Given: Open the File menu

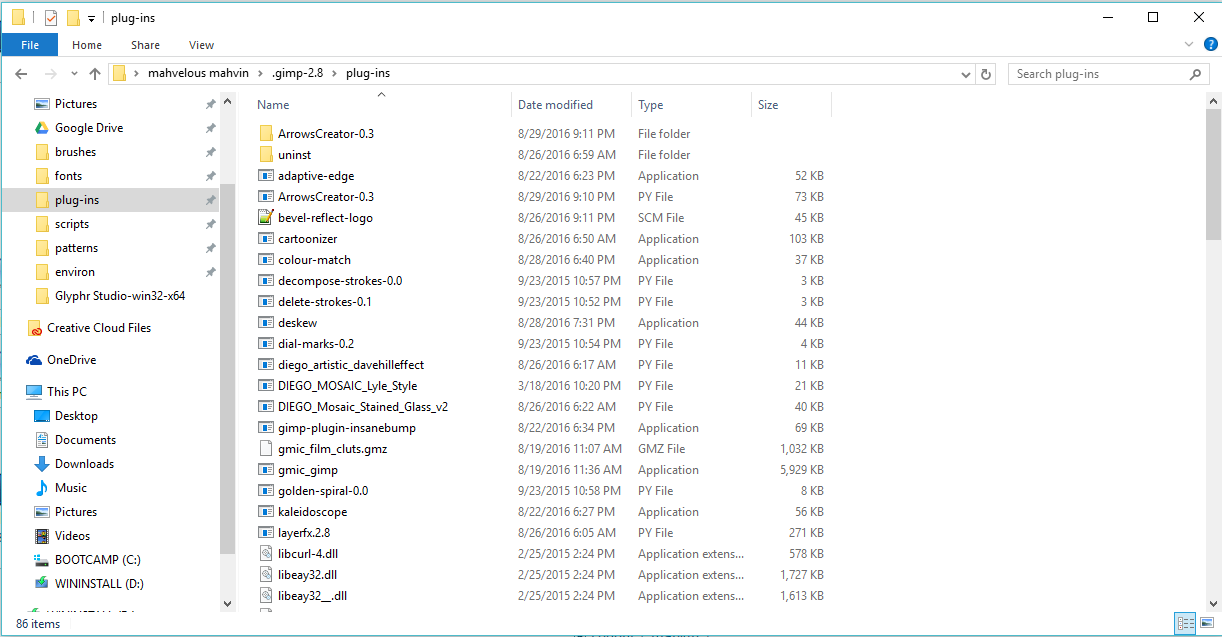Looking at the screenshot, I should (30, 45).
